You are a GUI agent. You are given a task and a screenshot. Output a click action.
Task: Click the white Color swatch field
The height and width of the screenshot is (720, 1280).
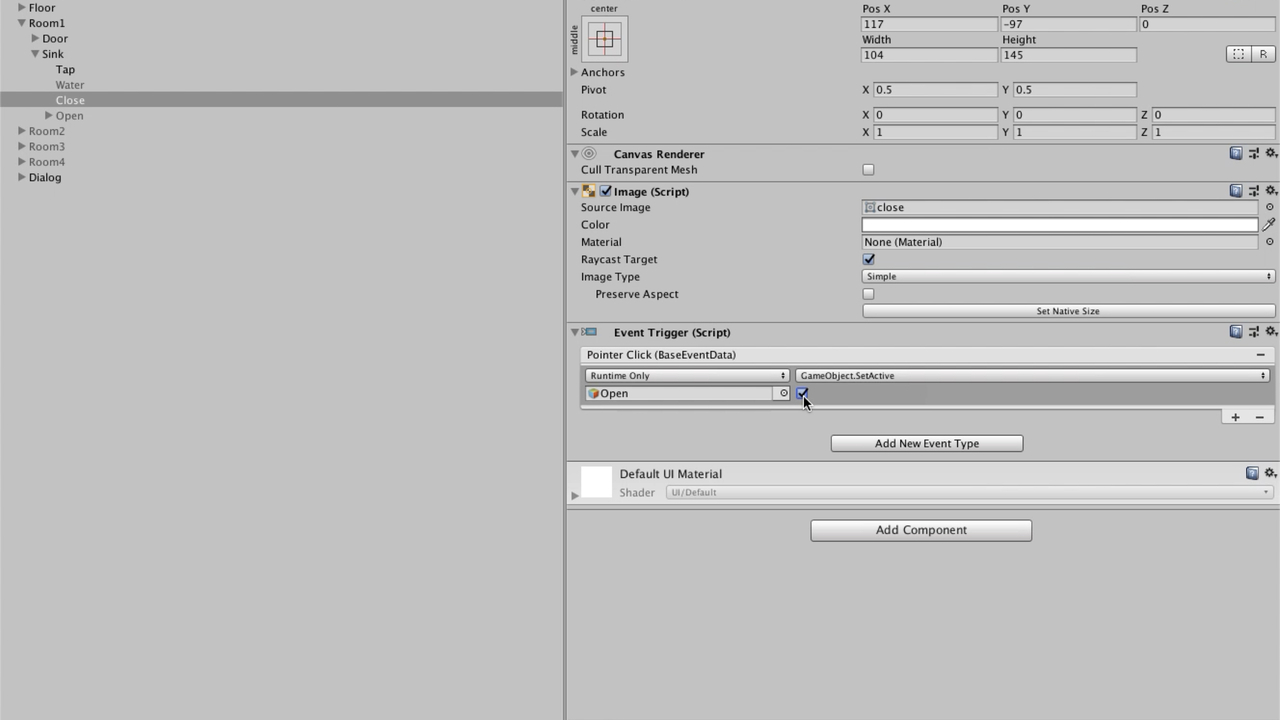(x=1059, y=225)
